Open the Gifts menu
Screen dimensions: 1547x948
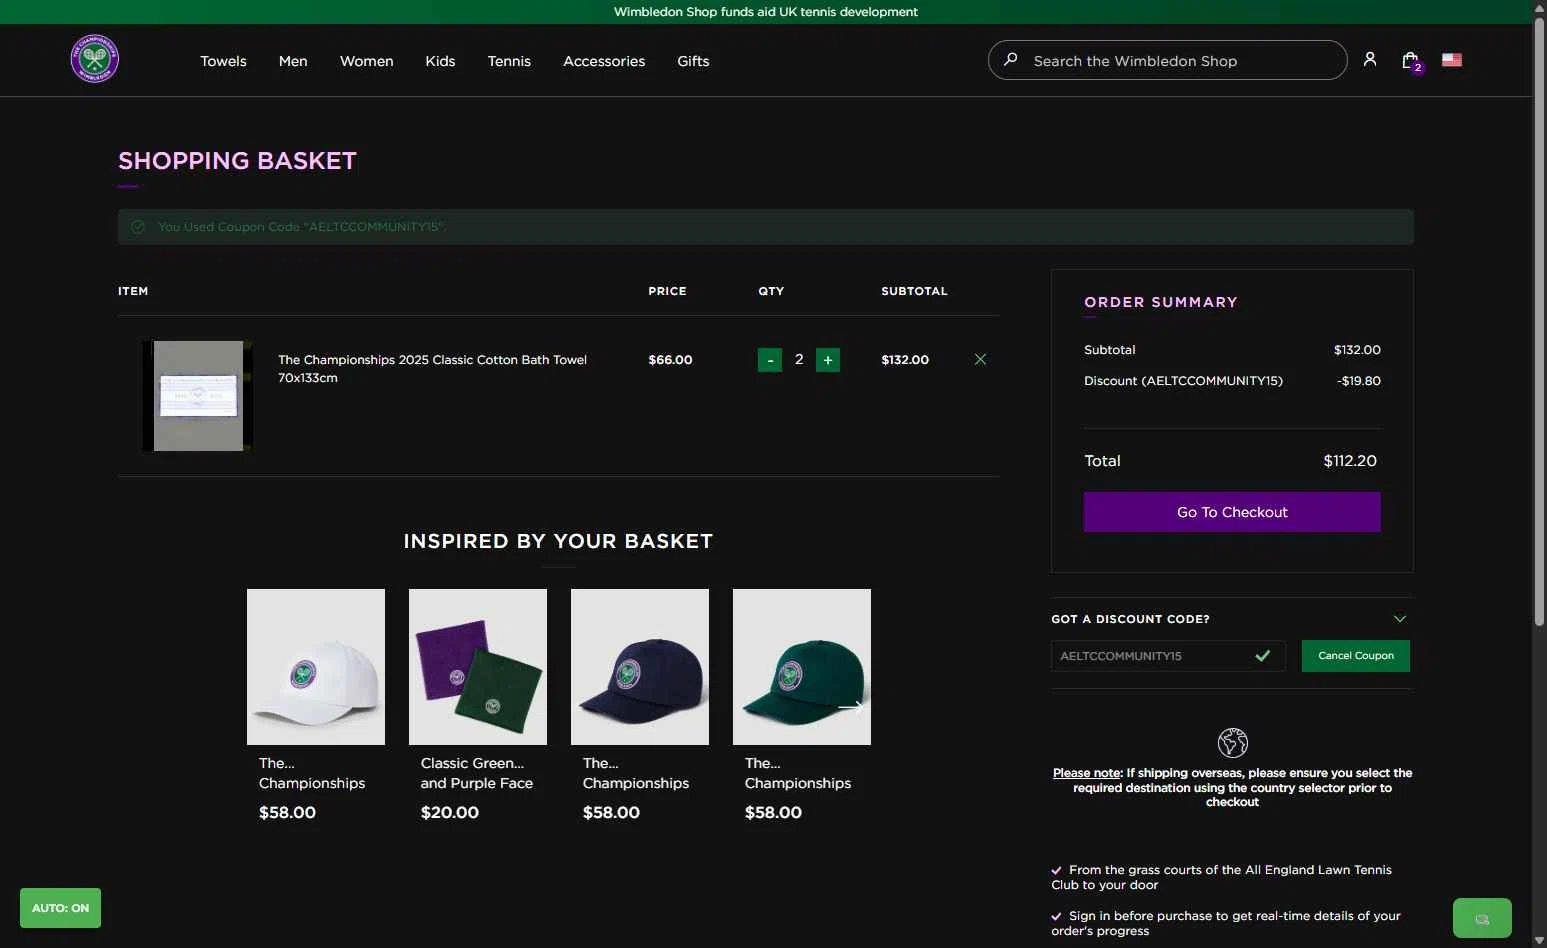coord(693,61)
